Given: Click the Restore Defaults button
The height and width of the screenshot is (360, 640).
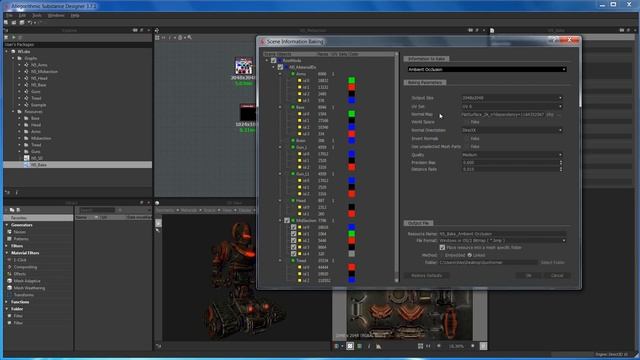Looking at the screenshot, I should point(427,276).
